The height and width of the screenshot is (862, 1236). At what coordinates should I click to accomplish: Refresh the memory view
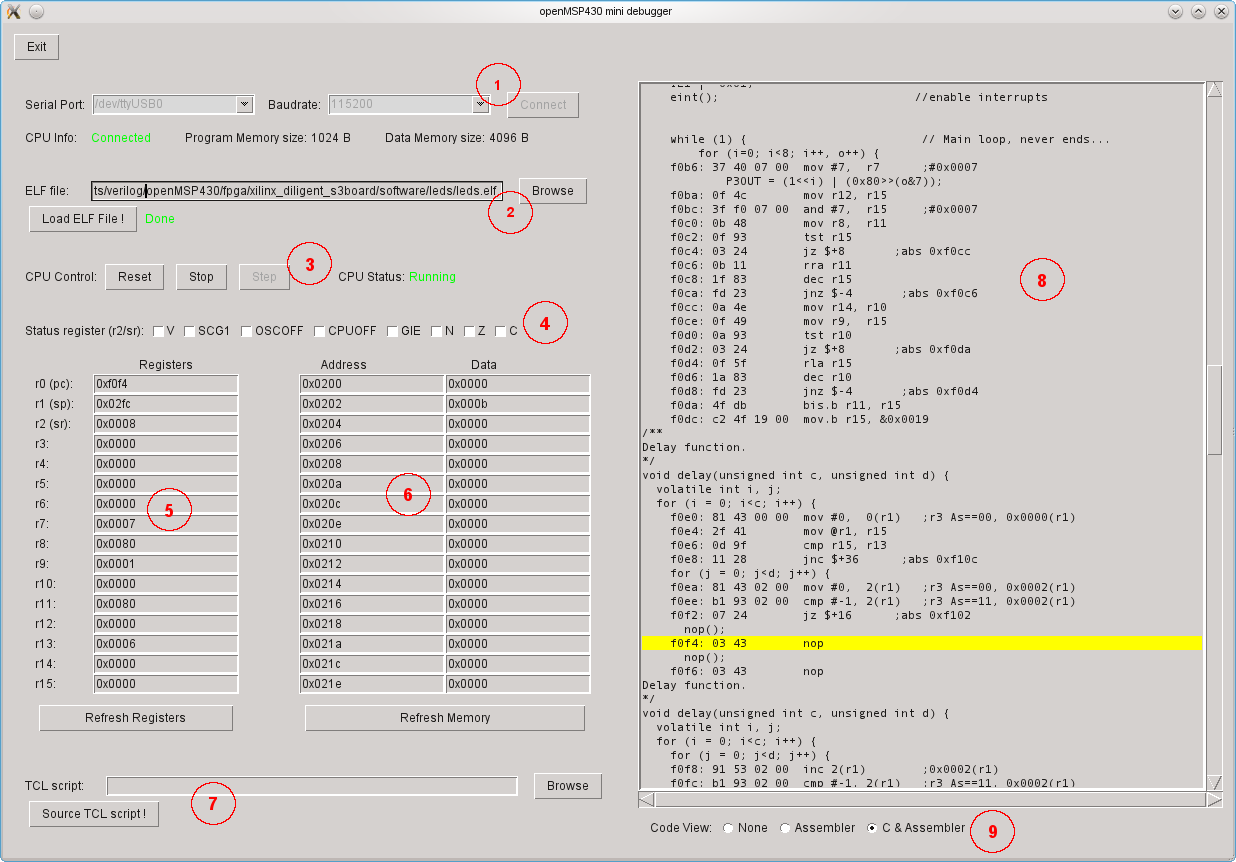[x=445, y=718]
